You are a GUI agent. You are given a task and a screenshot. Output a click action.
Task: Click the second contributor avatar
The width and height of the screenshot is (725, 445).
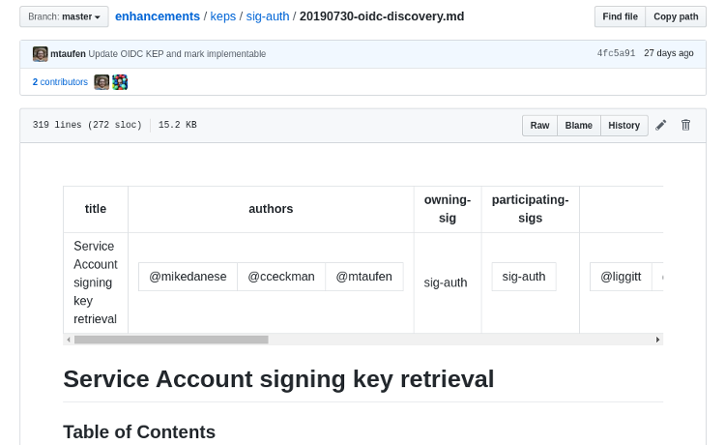click(x=120, y=82)
